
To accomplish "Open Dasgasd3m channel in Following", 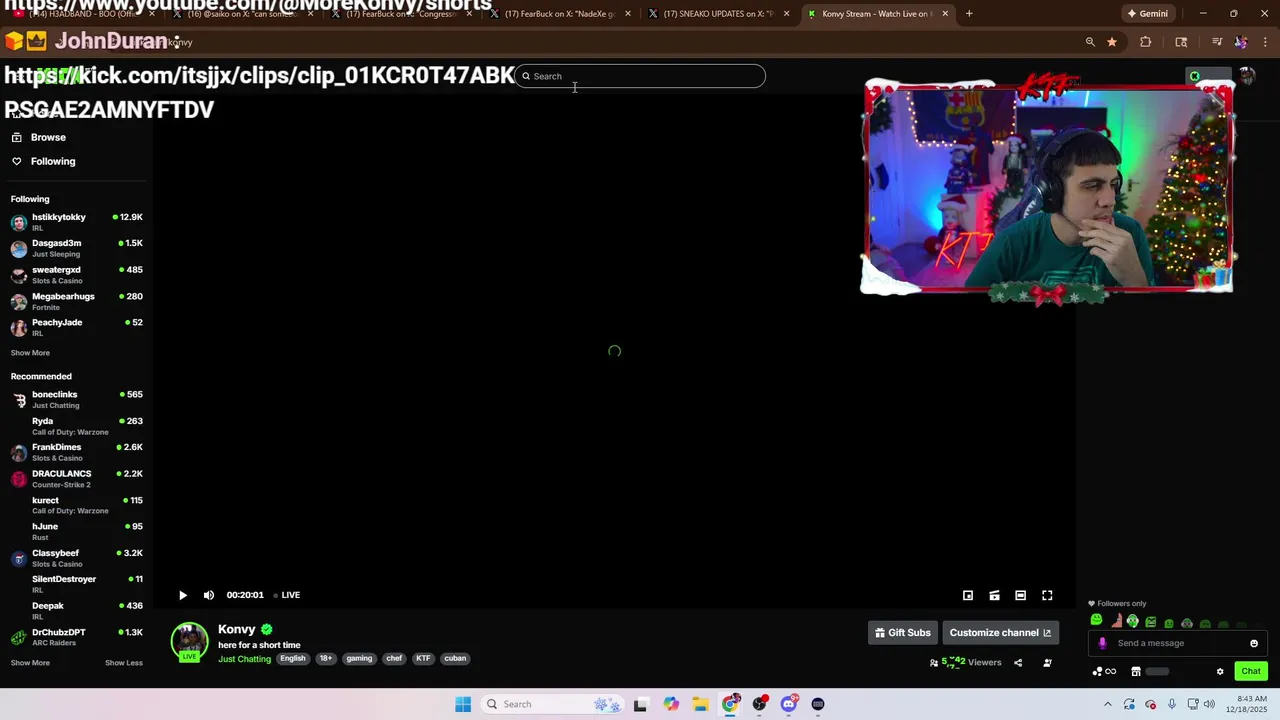I will [x=76, y=248].
